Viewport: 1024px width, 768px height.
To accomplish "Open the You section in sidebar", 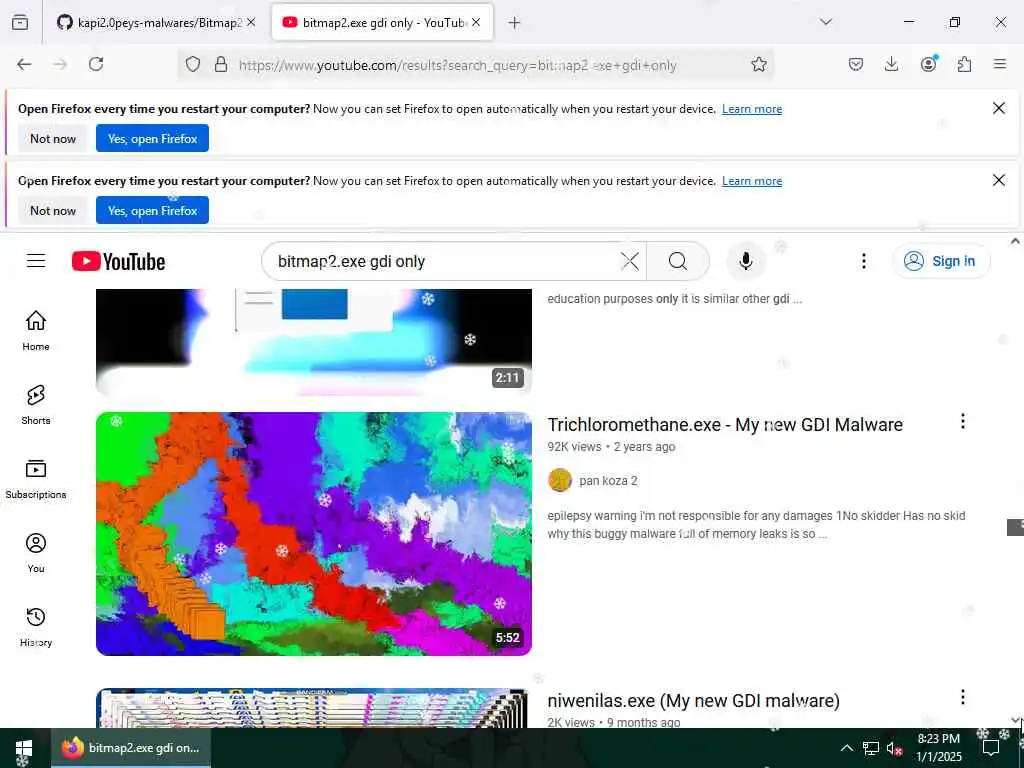I will (x=36, y=553).
